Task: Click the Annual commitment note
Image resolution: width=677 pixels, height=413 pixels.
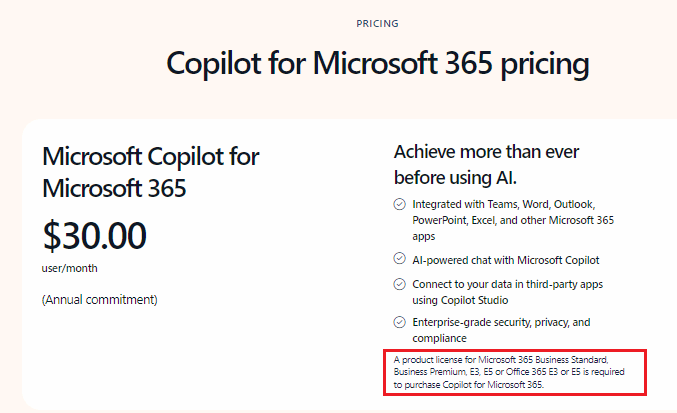Action: (x=100, y=300)
